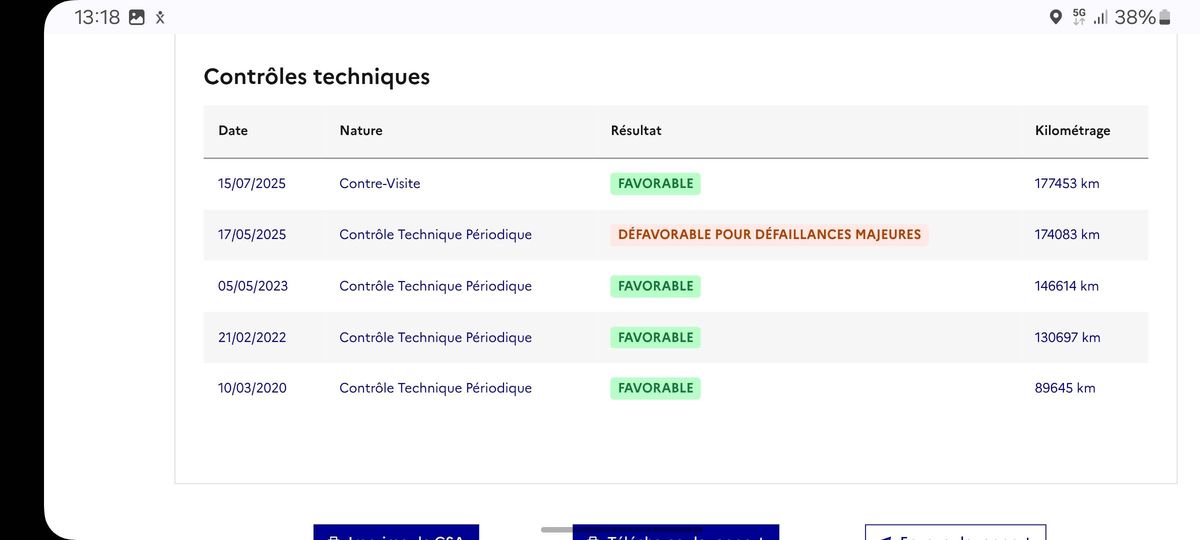Click the FAVORABLE badge for 21/02/2022
1200x540 pixels.
655,337
